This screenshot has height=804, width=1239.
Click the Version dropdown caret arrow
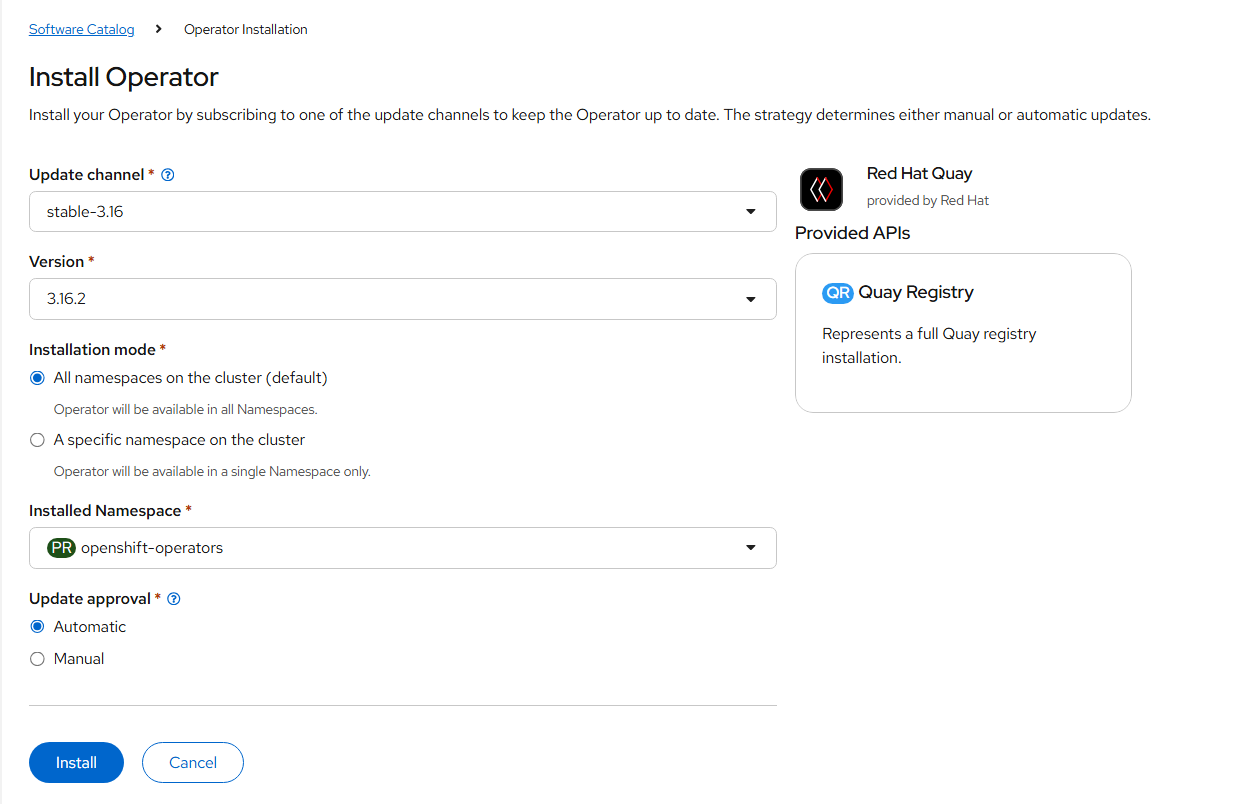pyautogui.click(x=751, y=299)
